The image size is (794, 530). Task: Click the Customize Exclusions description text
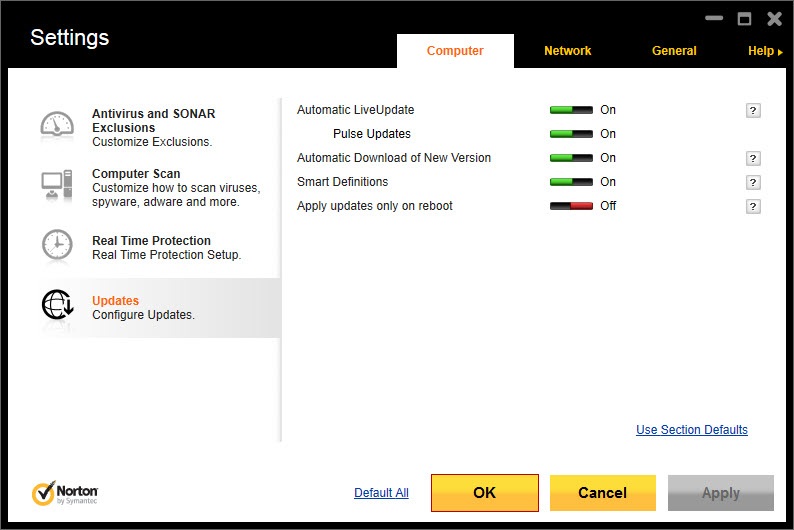(152, 142)
